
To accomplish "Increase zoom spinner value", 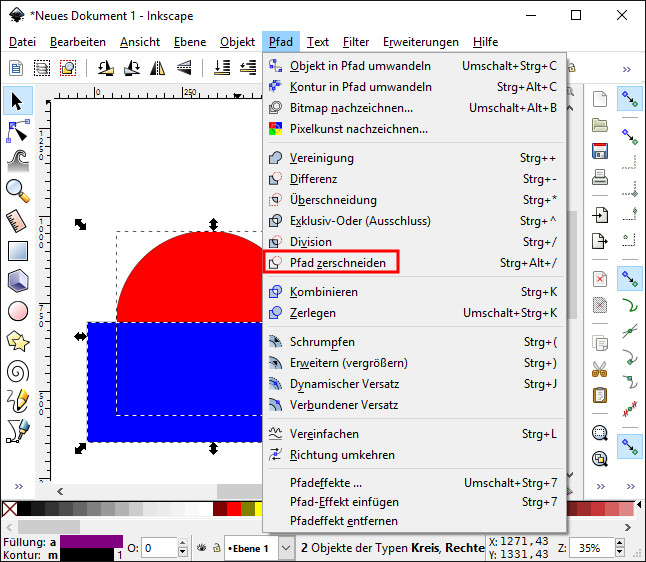I will click(x=620, y=543).
